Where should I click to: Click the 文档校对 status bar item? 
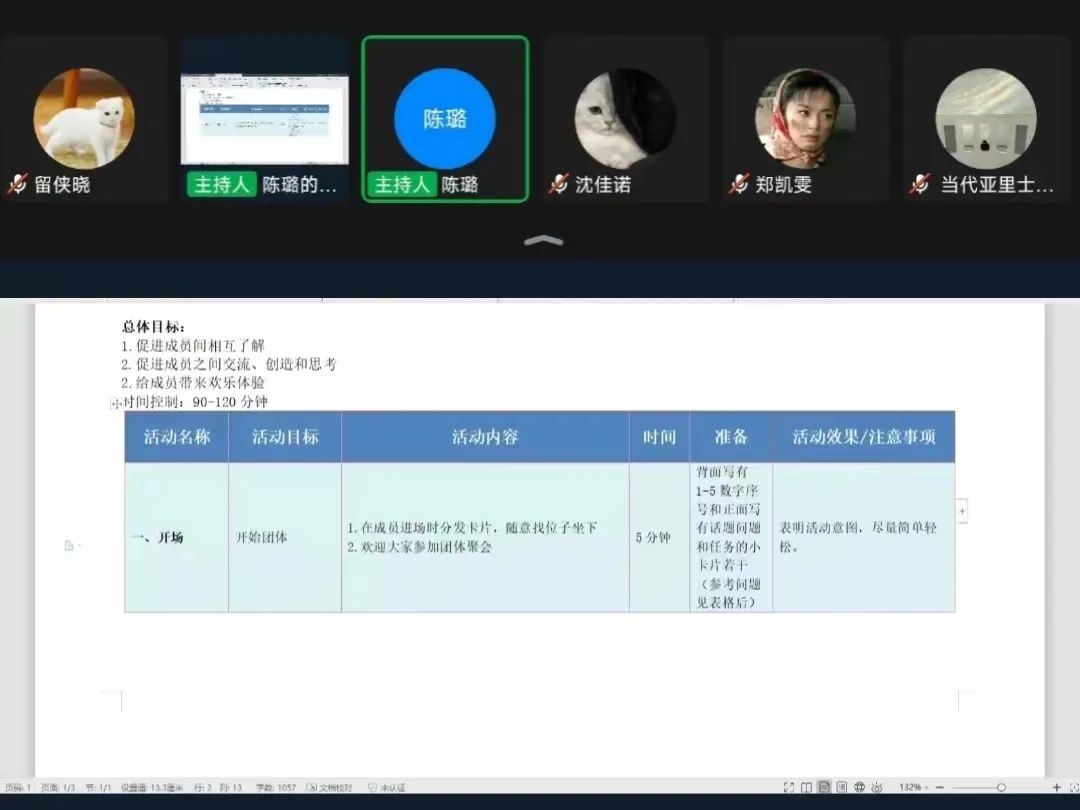(x=330, y=788)
